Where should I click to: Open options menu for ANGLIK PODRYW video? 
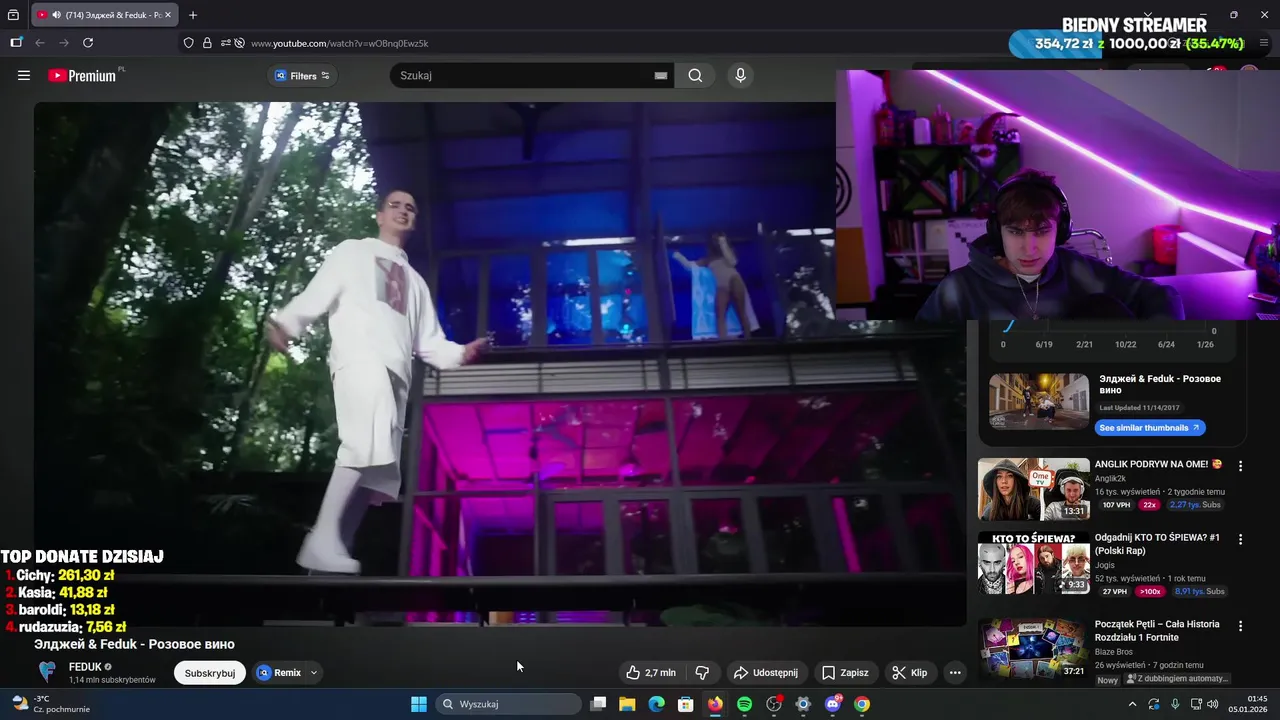point(1240,466)
